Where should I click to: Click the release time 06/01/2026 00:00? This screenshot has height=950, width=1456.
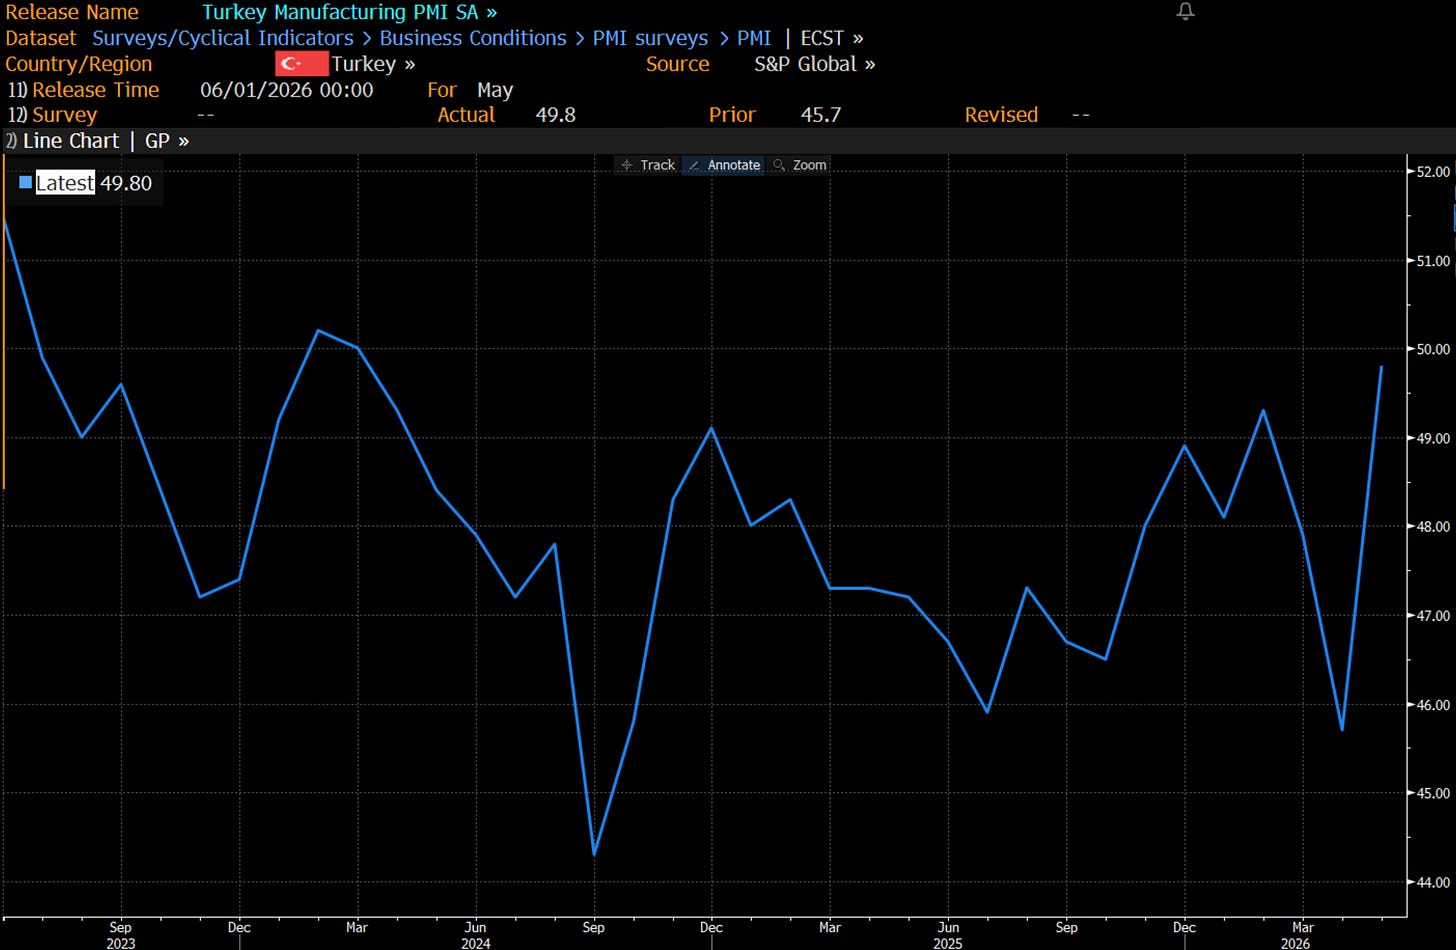[287, 90]
